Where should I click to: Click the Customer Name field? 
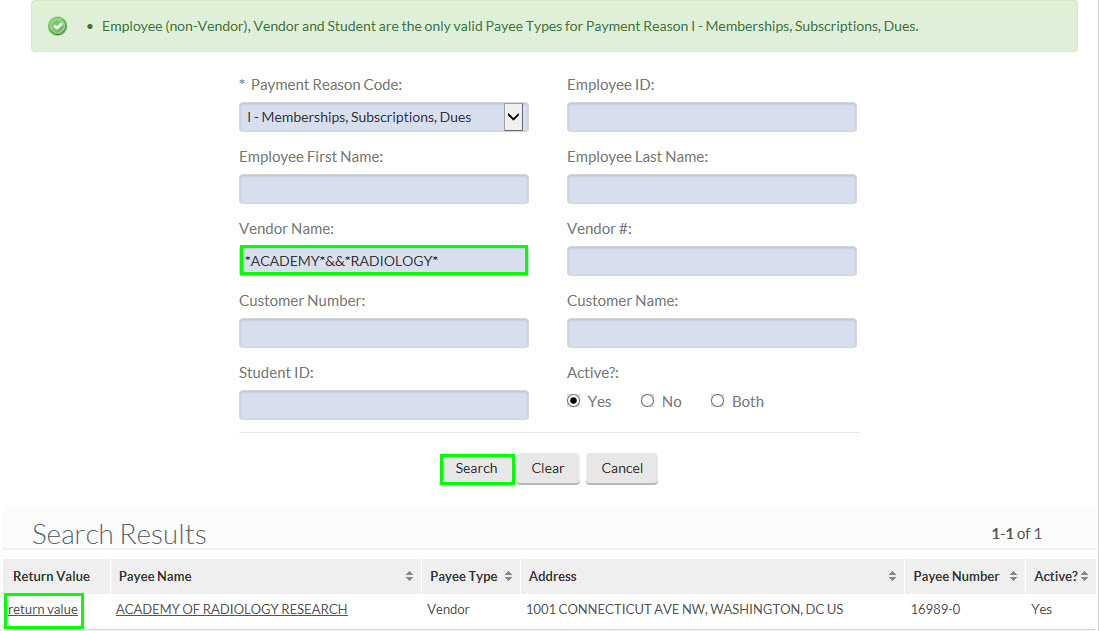click(711, 333)
